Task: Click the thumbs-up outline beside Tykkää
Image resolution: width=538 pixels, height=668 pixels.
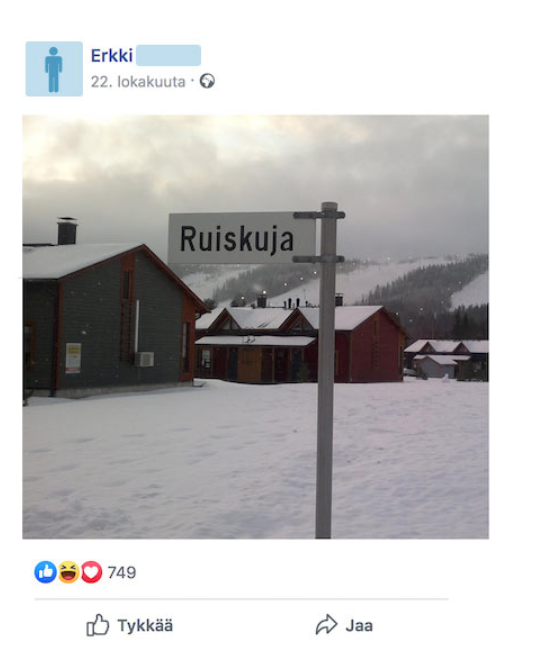Action: [x=98, y=625]
